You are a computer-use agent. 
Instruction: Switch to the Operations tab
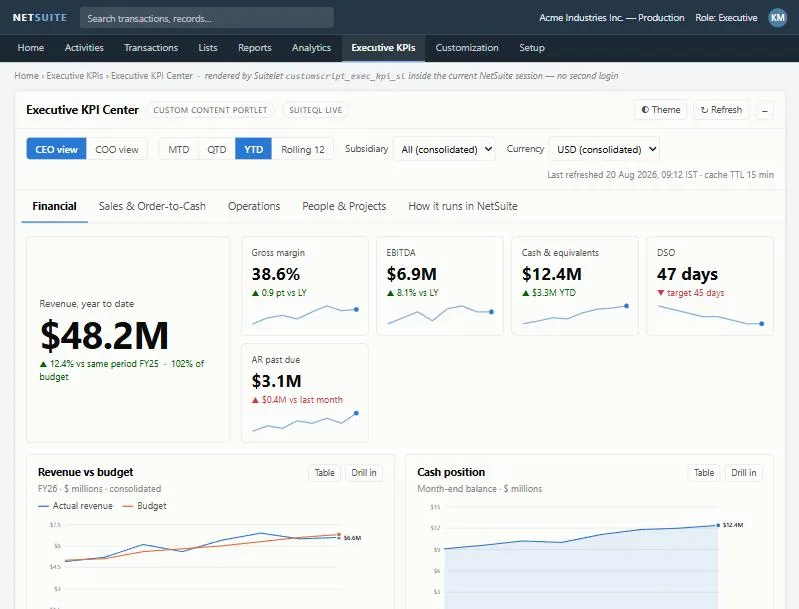click(254, 206)
